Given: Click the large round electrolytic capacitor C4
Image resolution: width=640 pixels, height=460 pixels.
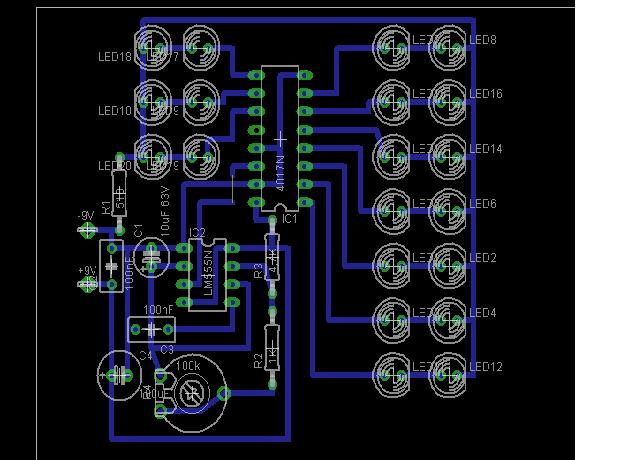Looking at the screenshot, I should coord(120,376).
